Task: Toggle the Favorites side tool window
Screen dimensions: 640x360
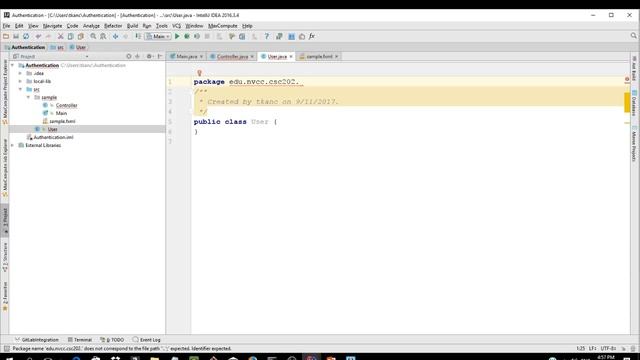Action: 5,296
